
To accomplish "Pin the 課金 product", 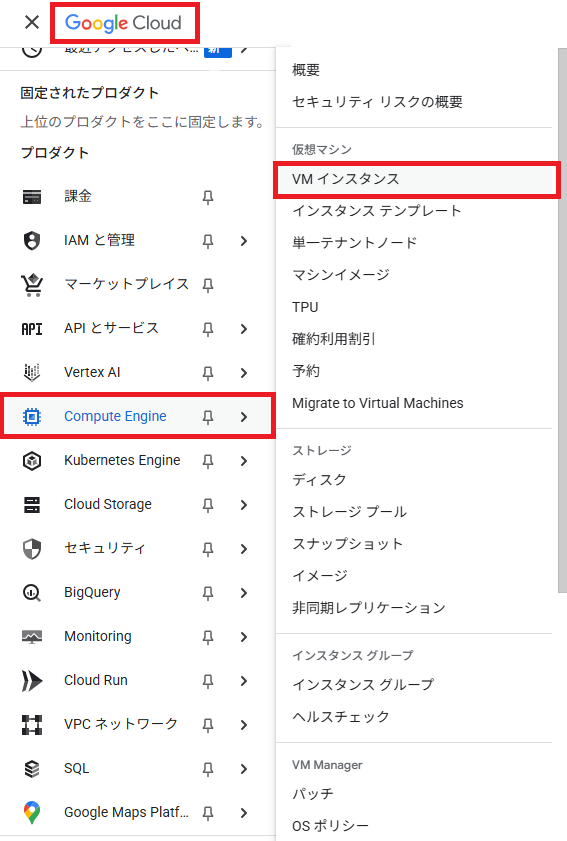I will point(208,197).
